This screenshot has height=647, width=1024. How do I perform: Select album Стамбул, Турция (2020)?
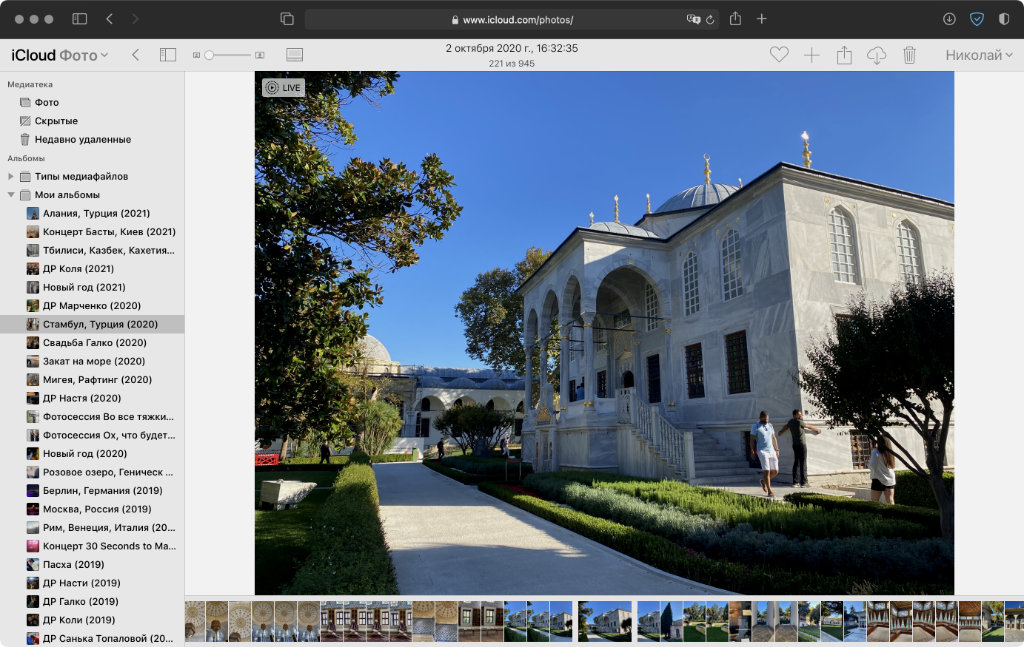click(92, 324)
